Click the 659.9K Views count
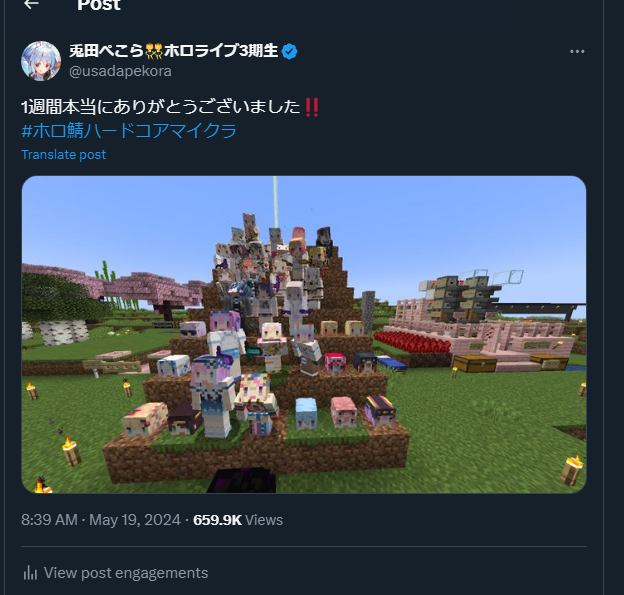The height and width of the screenshot is (595, 624). (238, 520)
